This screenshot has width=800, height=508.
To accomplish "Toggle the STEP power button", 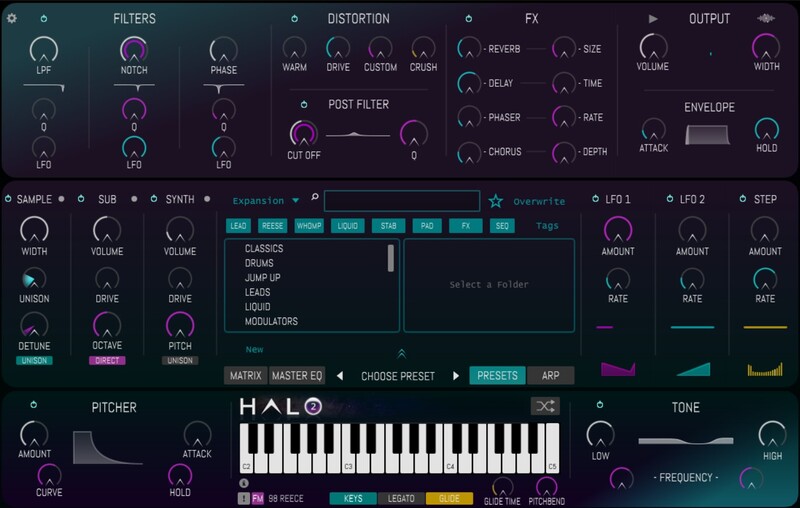I will point(743,199).
